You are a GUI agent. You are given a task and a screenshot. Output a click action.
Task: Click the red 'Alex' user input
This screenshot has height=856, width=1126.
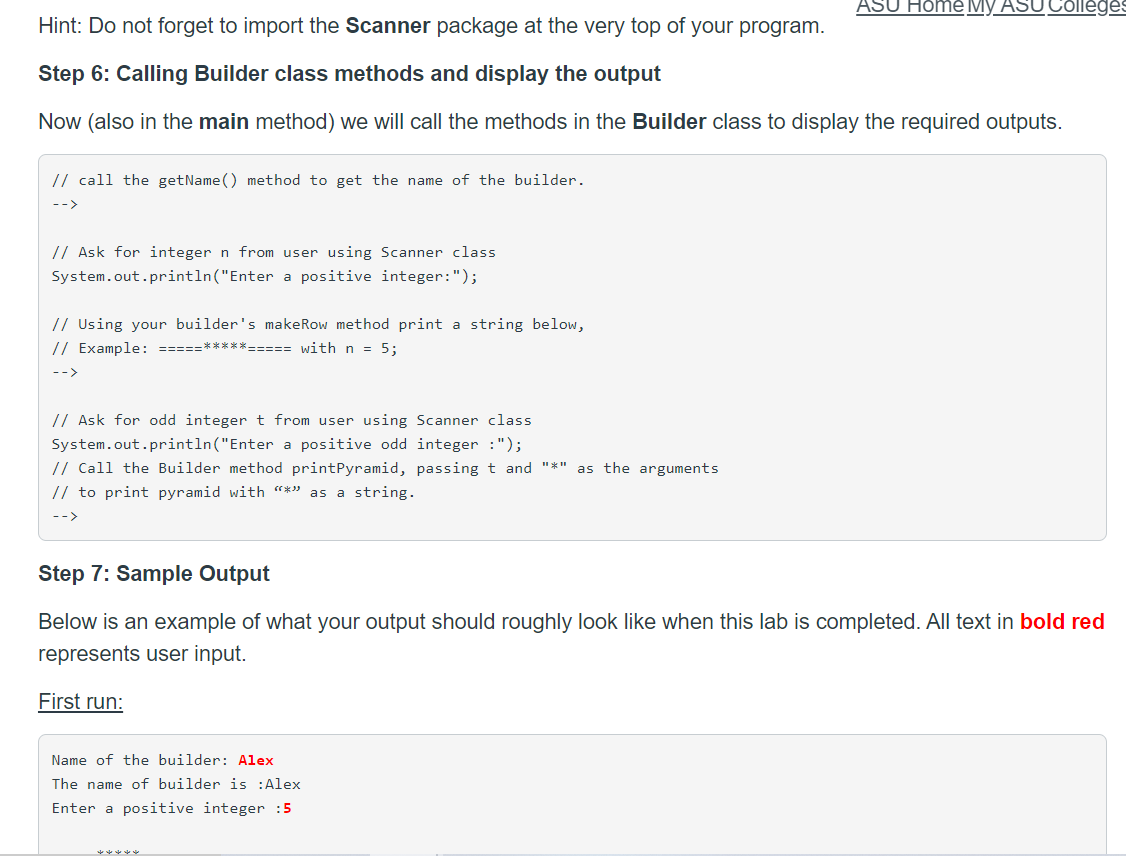(x=256, y=760)
